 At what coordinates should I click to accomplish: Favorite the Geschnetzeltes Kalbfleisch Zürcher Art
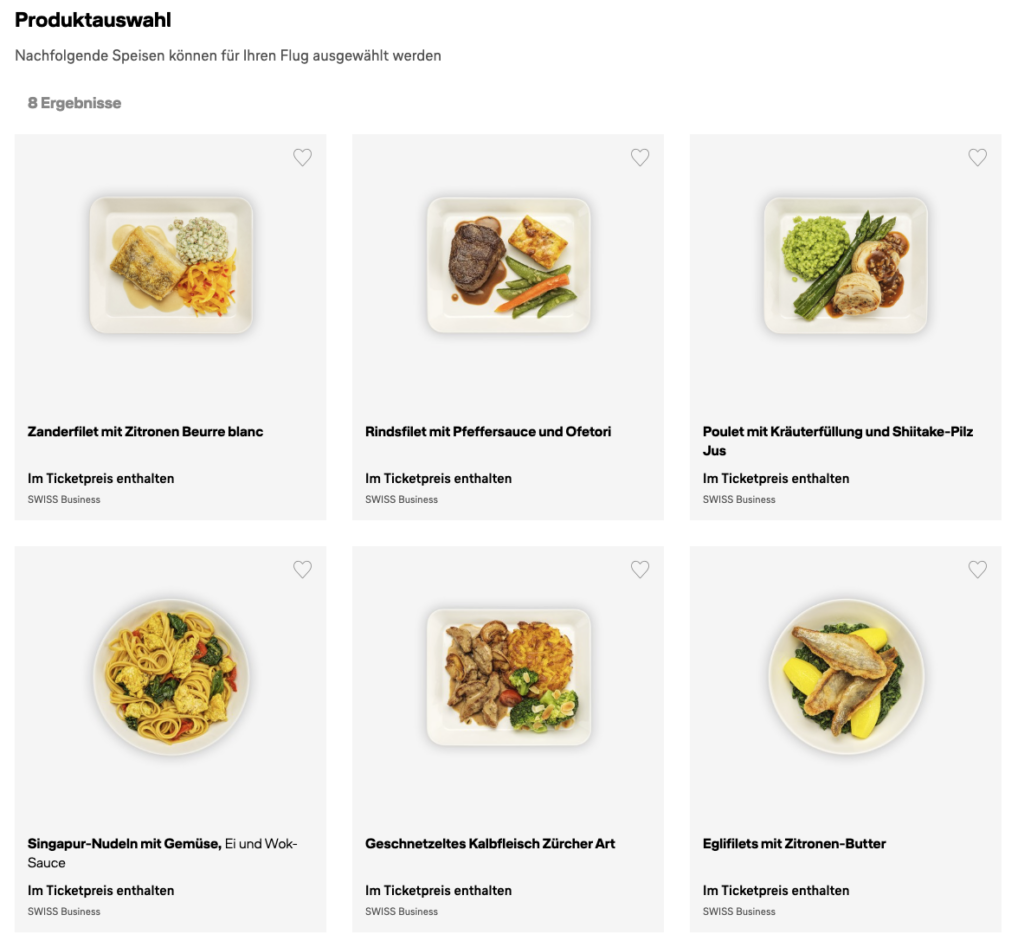pos(640,569)
